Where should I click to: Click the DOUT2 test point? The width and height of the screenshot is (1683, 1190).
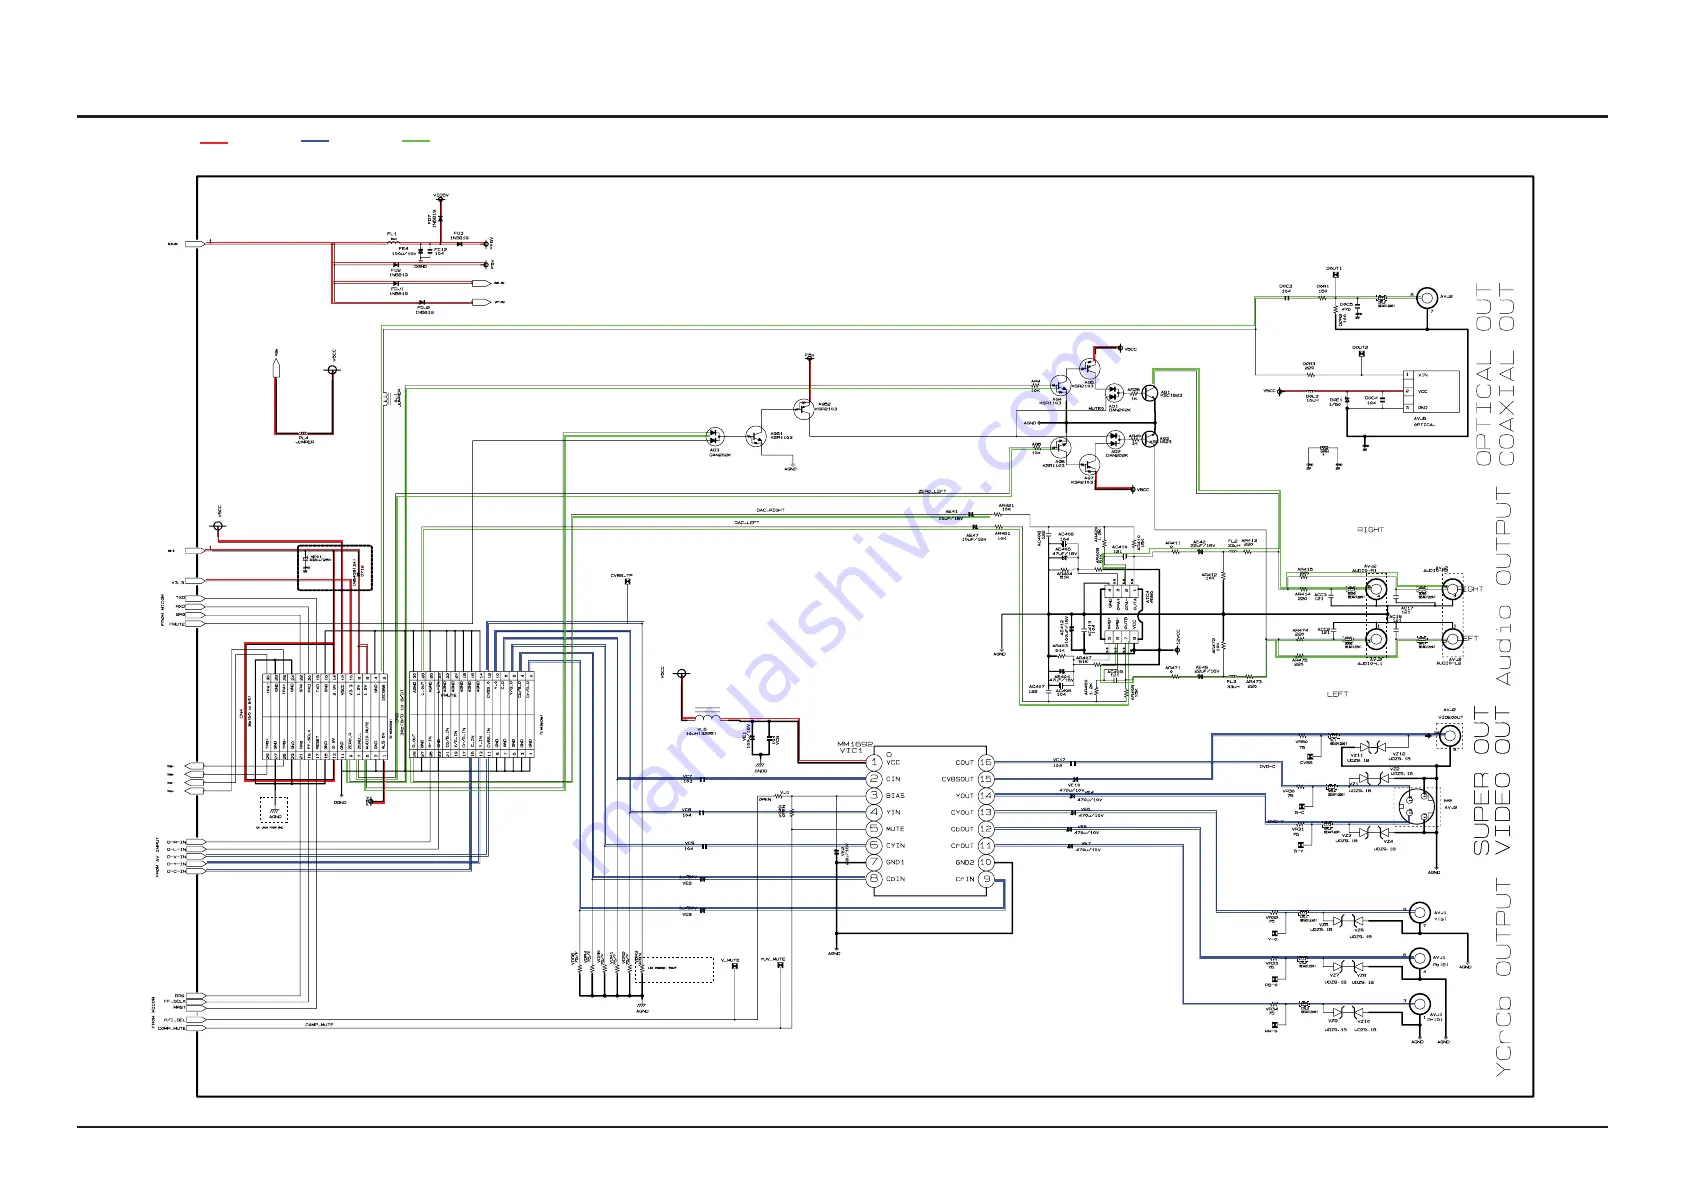tap(1361, 353)
